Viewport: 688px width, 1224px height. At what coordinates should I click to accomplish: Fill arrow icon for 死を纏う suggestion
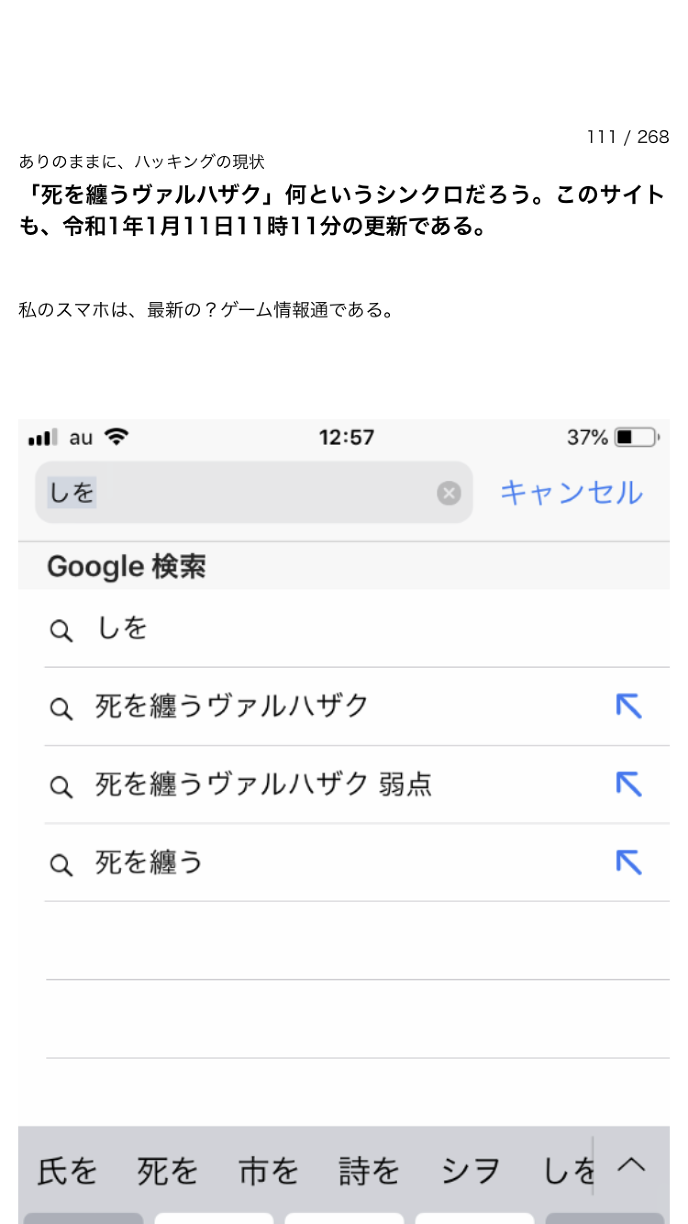628,862
